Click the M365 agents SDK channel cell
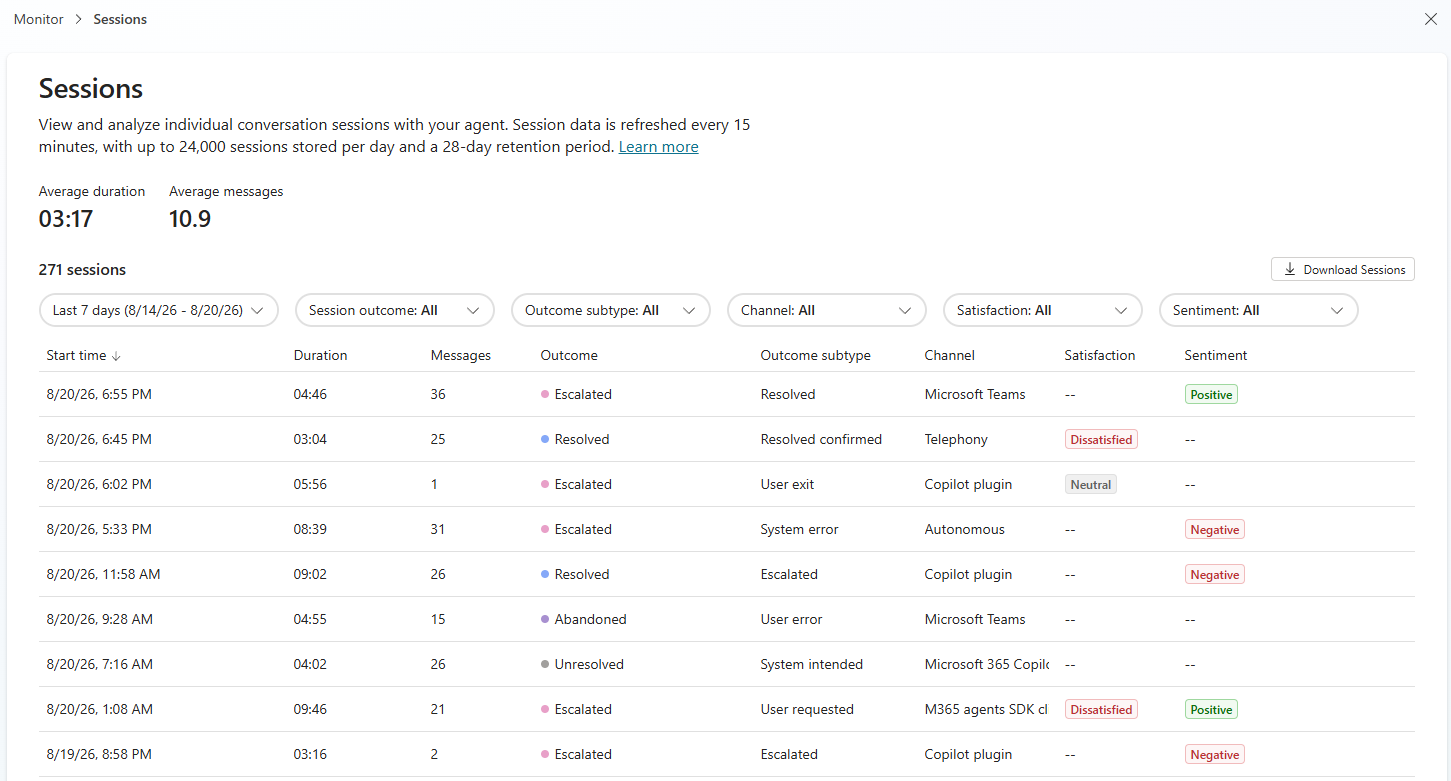 coord(986,709)
